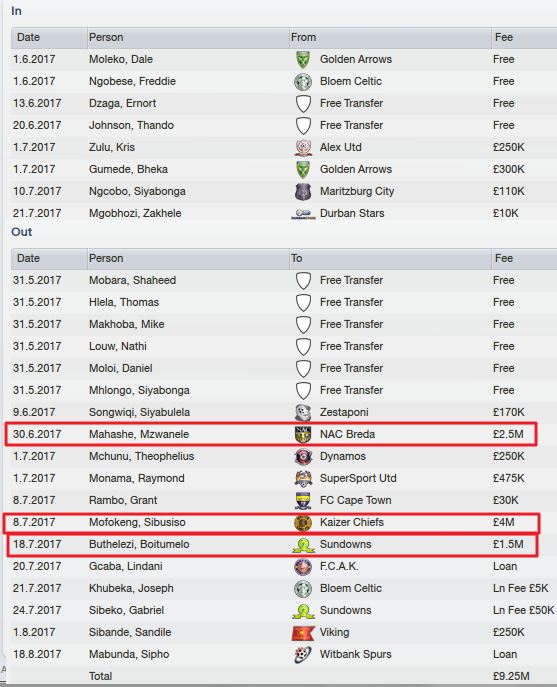Viewport: 557px width, 687px height.
Task: Sort outgoing transfers by Fee column
Action: [525, 259]
